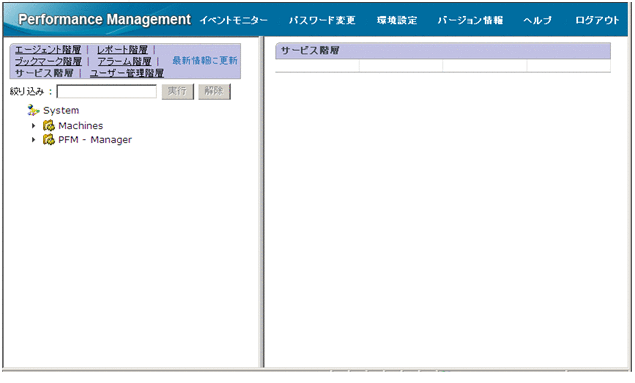This screenshot has width=635, height=383.
Task: Open ヘルプ in the header menu
Action: point(537,20)
